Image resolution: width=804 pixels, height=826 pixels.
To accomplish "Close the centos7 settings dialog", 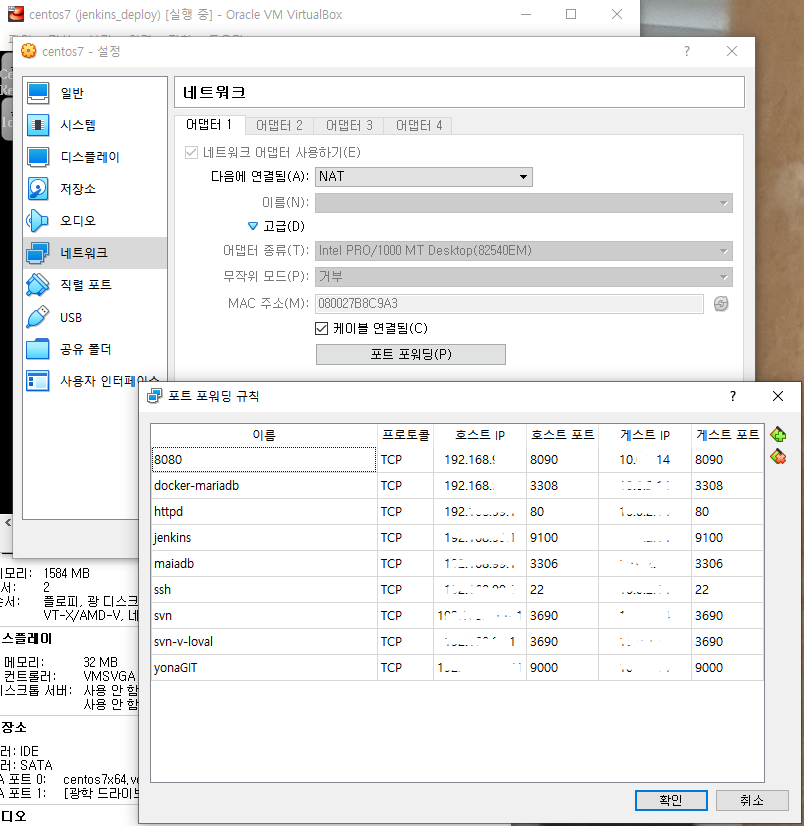I will (732, 51).
